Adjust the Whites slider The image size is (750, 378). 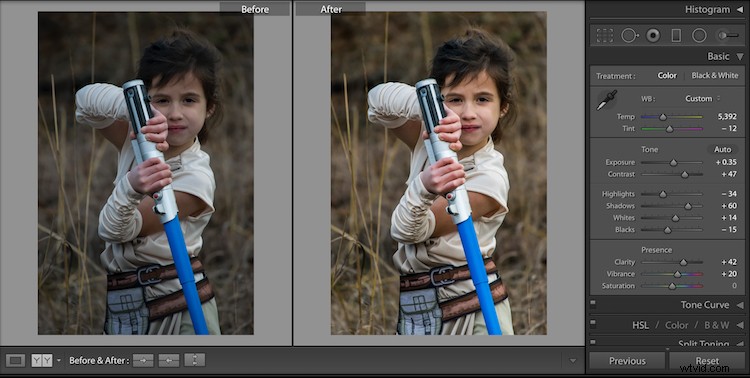point(675,218)
